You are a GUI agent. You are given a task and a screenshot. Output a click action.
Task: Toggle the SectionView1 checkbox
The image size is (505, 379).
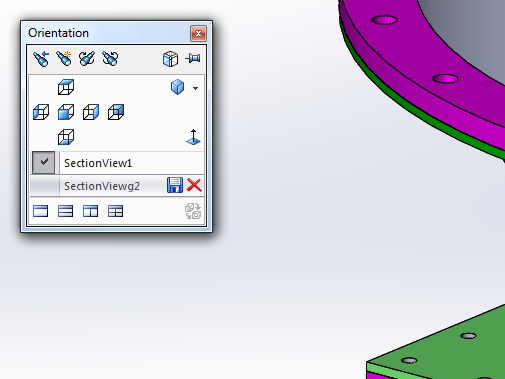[x=44, y=163]
